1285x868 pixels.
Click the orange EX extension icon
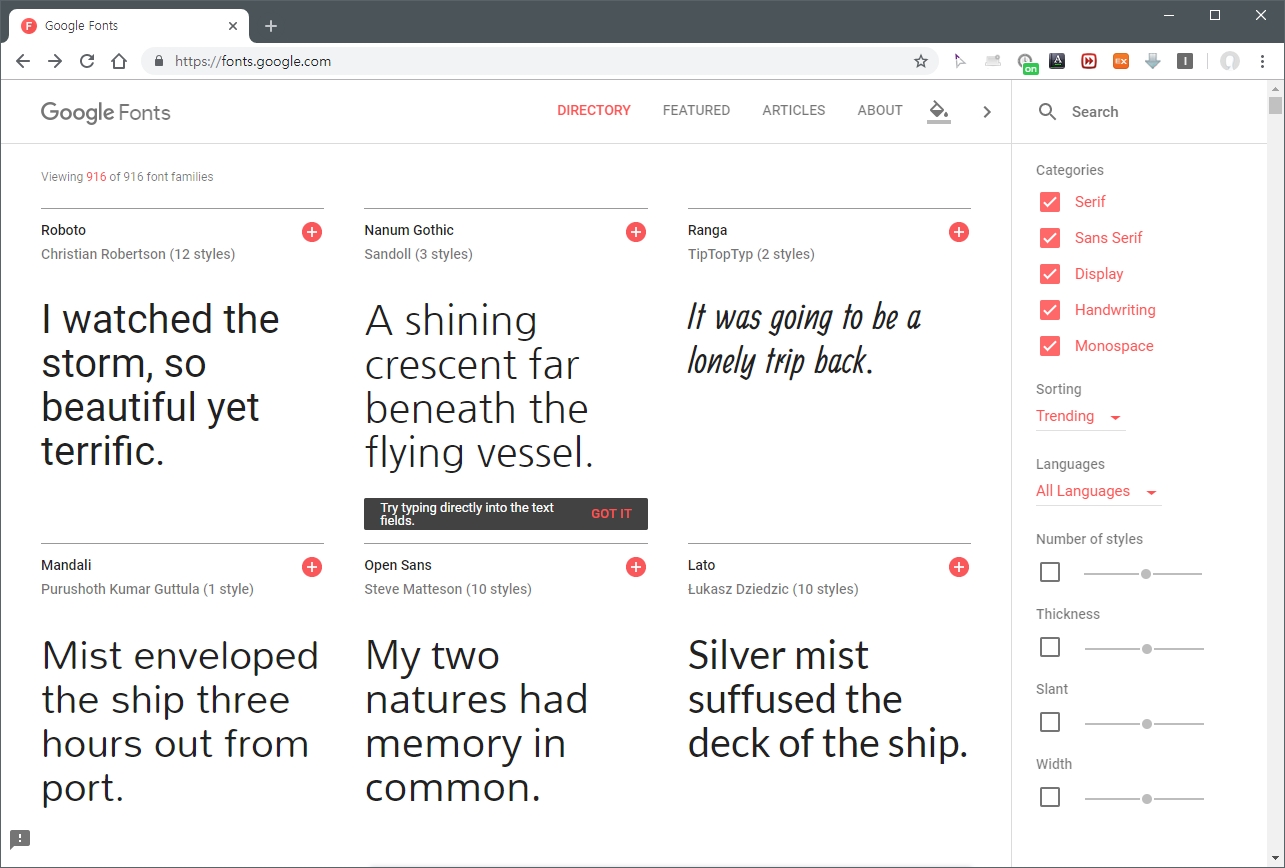(1121, 61)
